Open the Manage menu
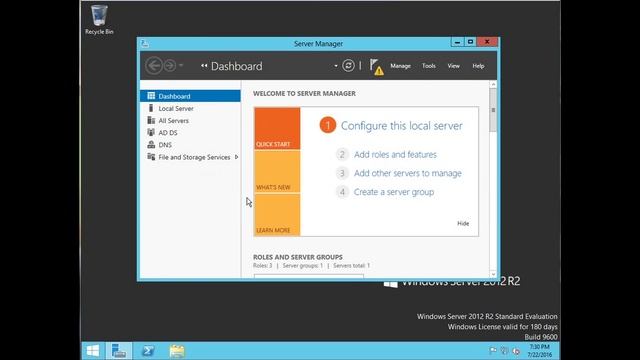Image resolution: width=640 pixels, height=360 pixels. point(400,66)
